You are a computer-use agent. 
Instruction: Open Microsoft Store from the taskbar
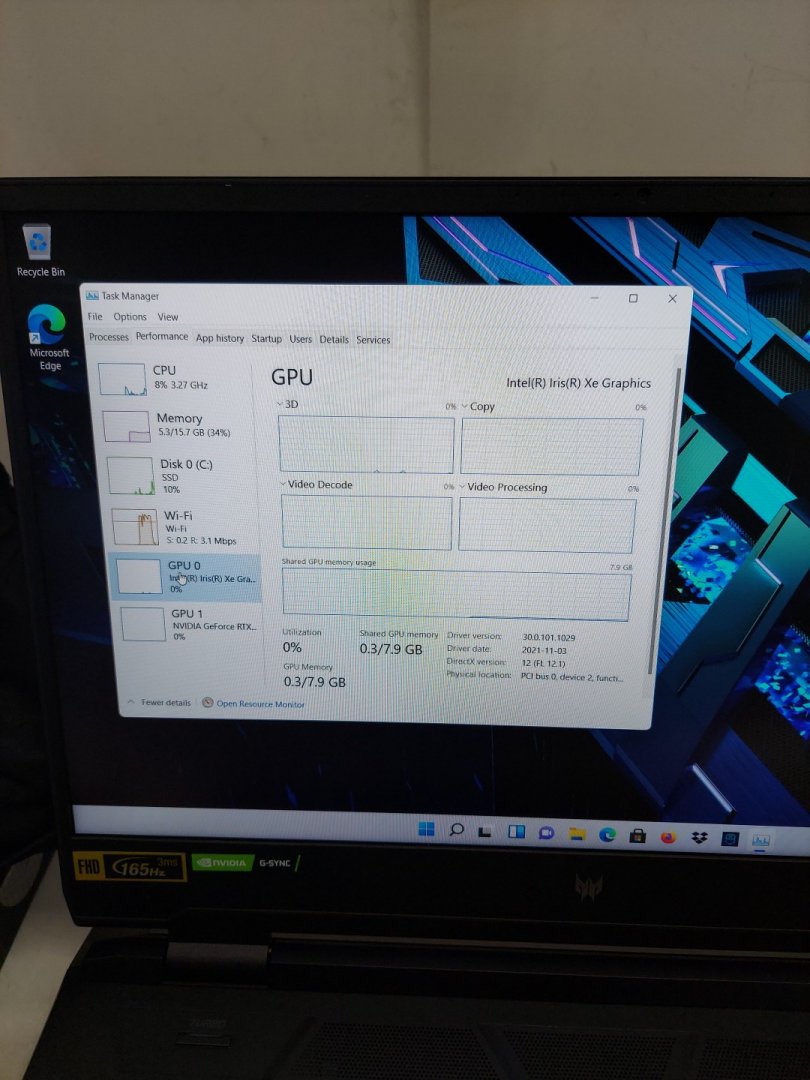[637, 836]
